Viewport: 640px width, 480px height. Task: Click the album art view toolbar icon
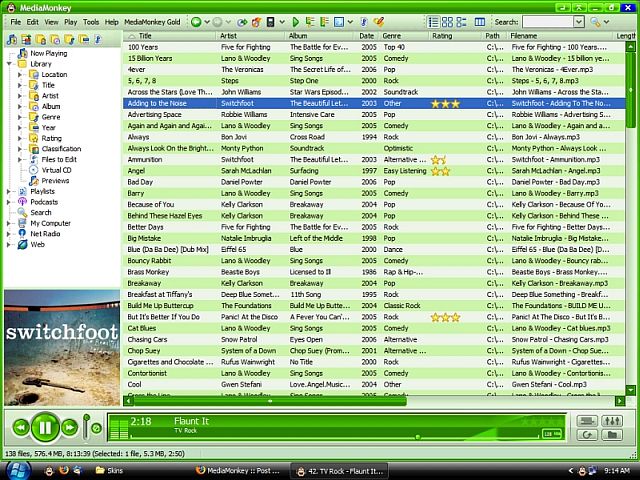[x=339, y=22]
